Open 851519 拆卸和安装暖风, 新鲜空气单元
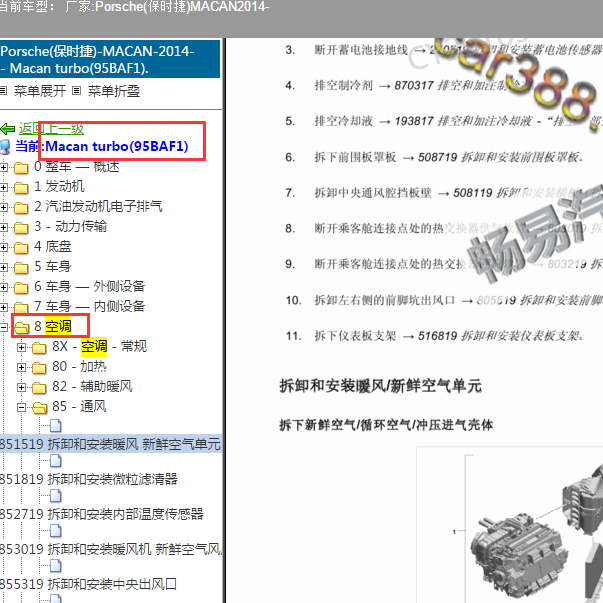The image size is (603, 603). pyautogui.click(x=111, y=444)
